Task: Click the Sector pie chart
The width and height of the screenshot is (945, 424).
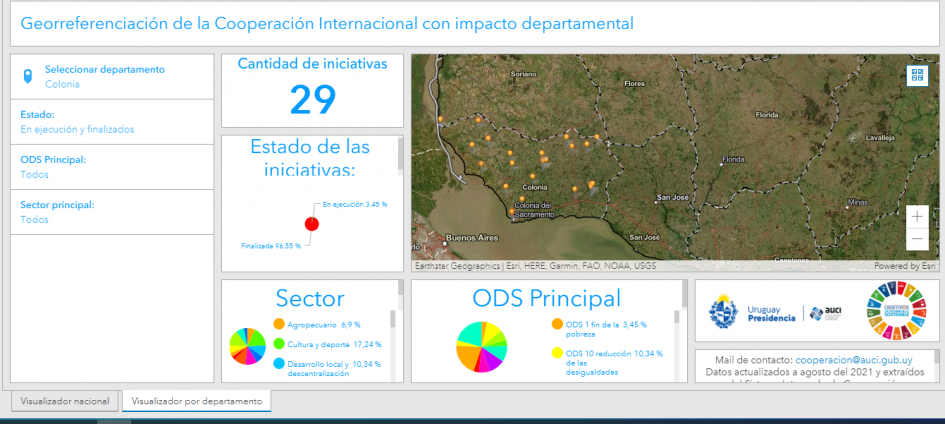Action: (x=248, y=346)
